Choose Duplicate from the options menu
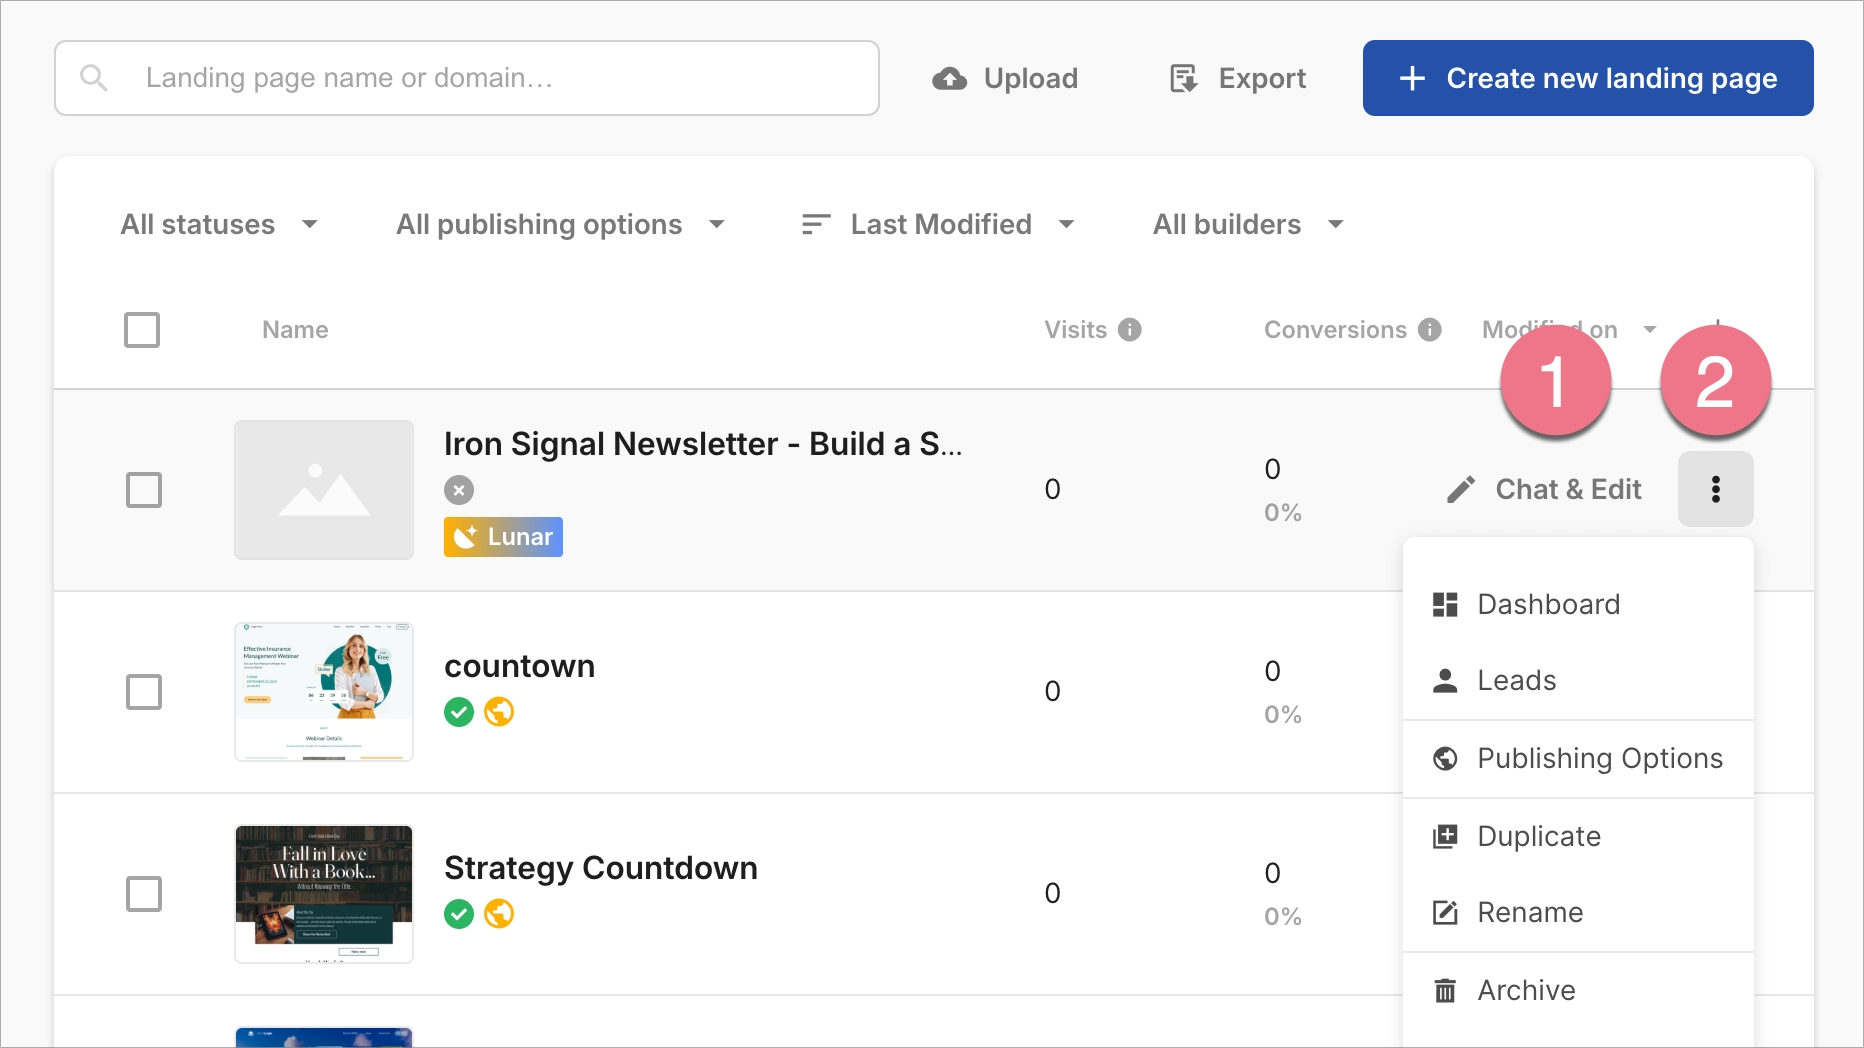Screen dimensions: 1864x1048 1578,836
